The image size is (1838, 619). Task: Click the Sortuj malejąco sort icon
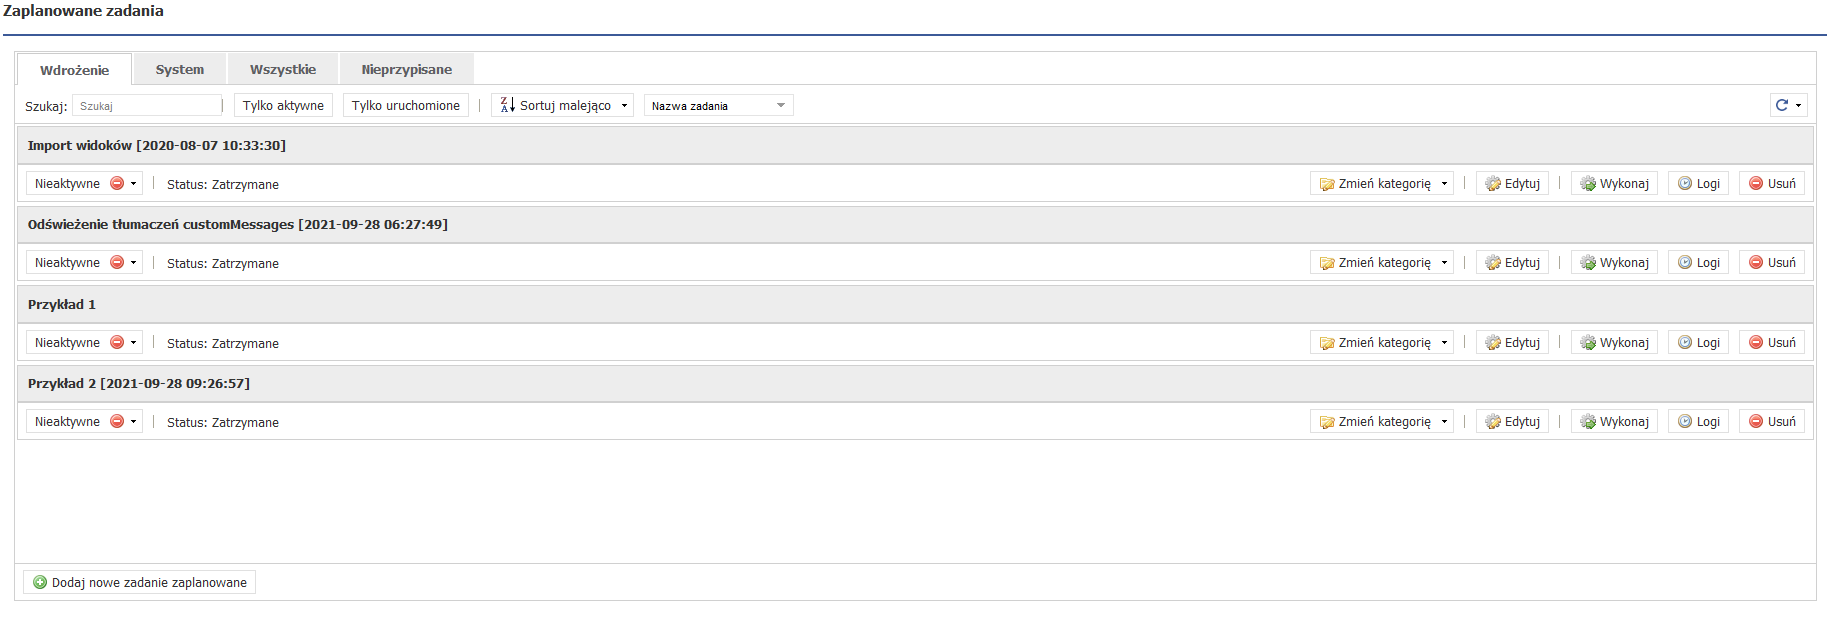[x=508, y=105]
